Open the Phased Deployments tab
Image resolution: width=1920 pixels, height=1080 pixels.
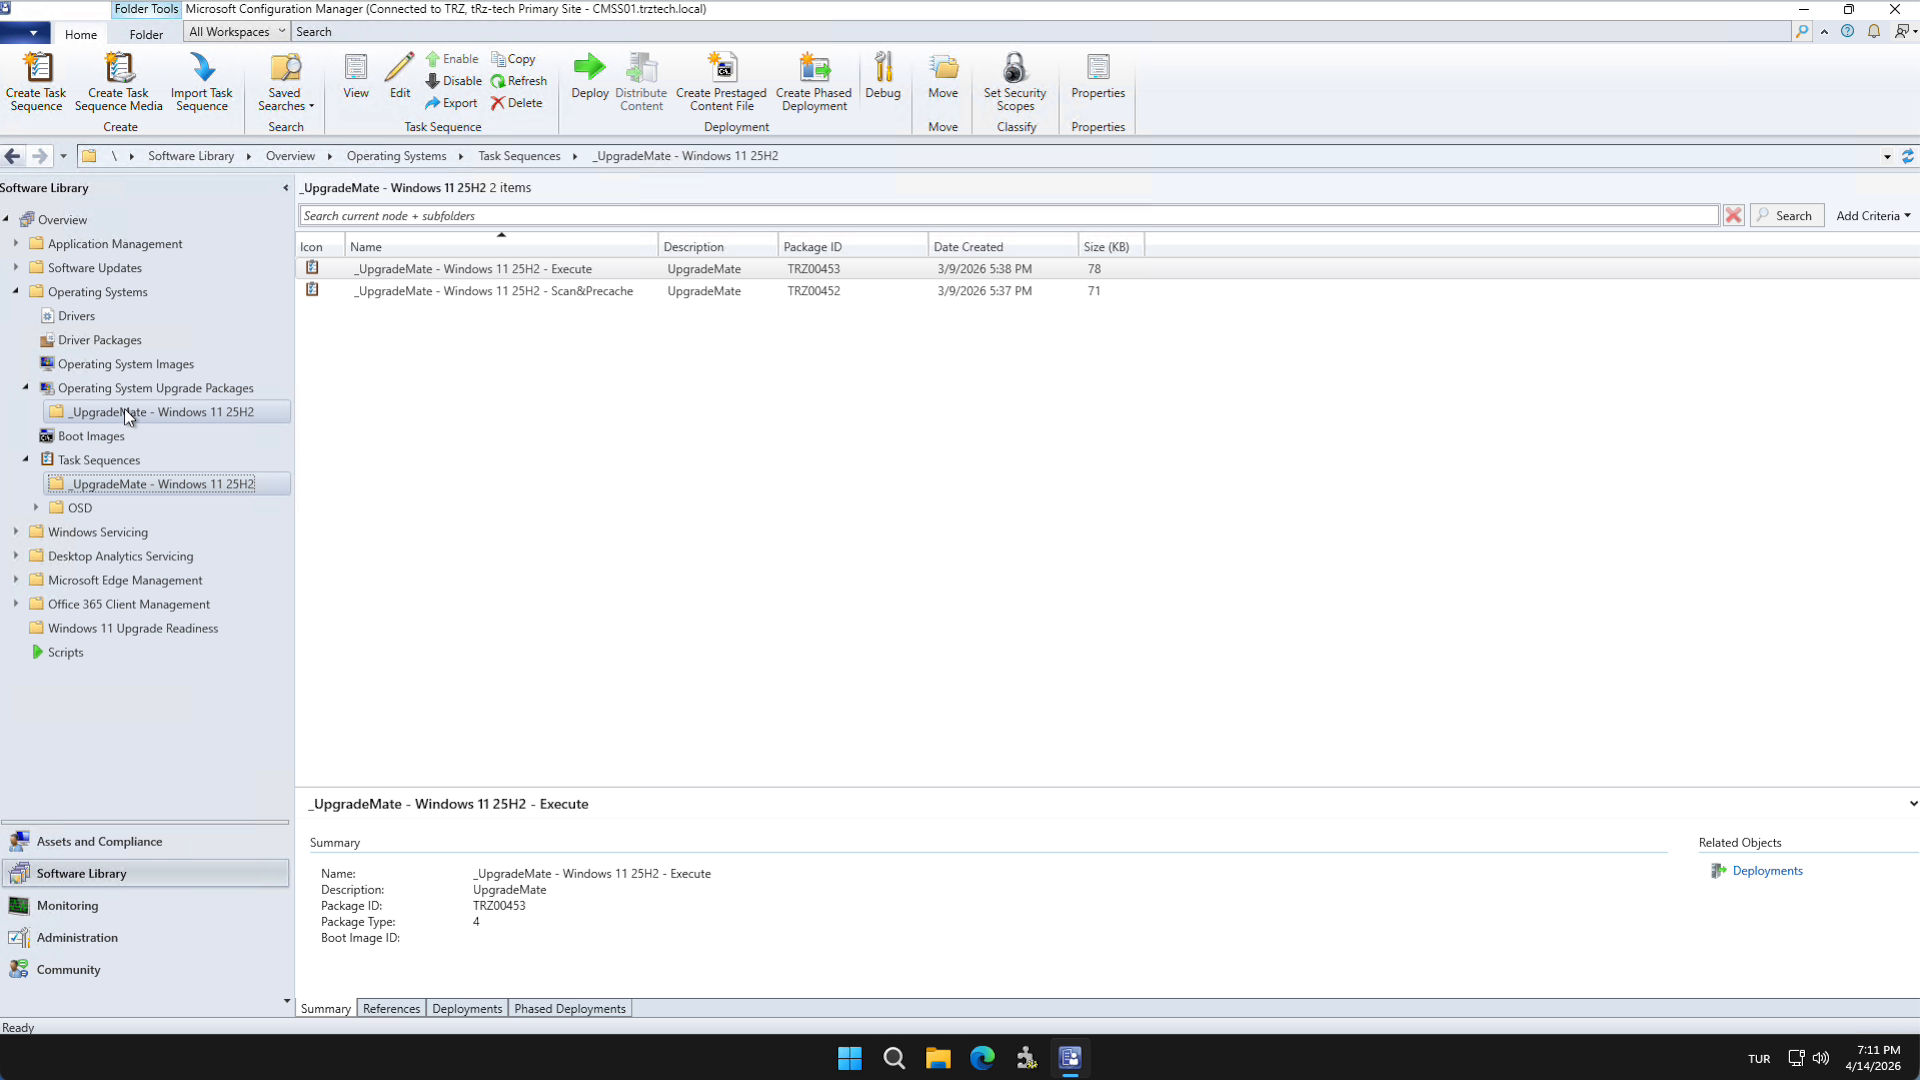tap(570, 1009)
